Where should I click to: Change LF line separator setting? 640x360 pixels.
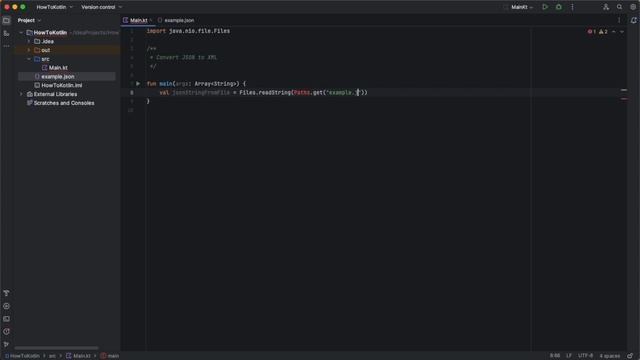tap(569, 356)
